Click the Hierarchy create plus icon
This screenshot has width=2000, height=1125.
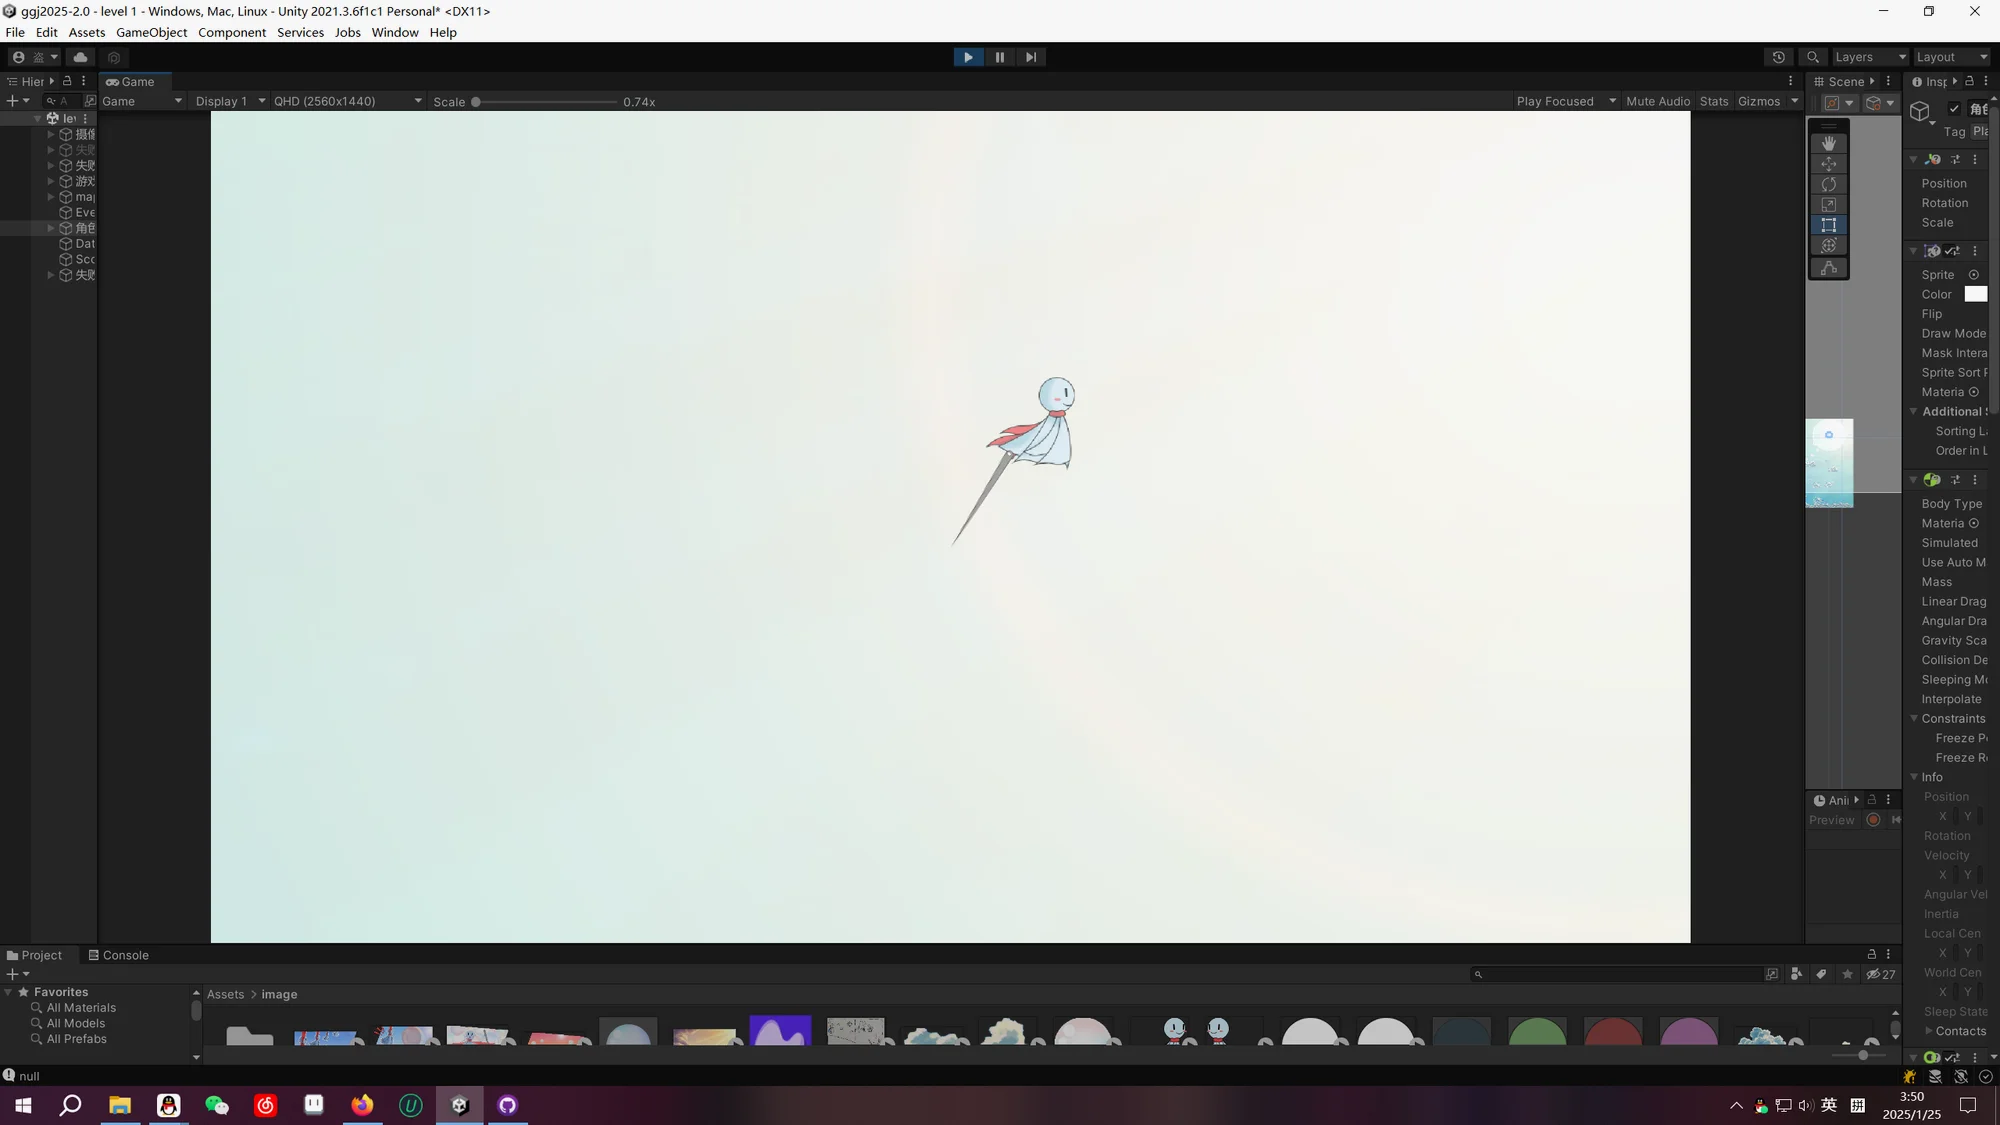(12, 101)
